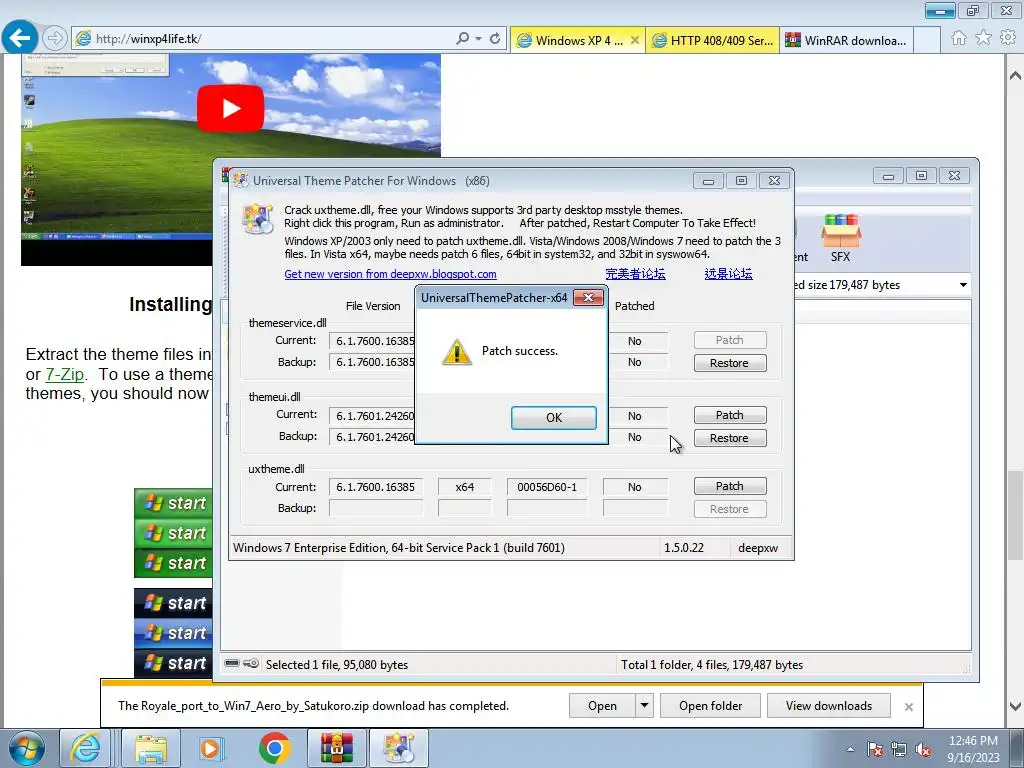Screen dimensions: 1024x768
Task: Click deepxw in patcher status bar
Action: click(758, 548)
